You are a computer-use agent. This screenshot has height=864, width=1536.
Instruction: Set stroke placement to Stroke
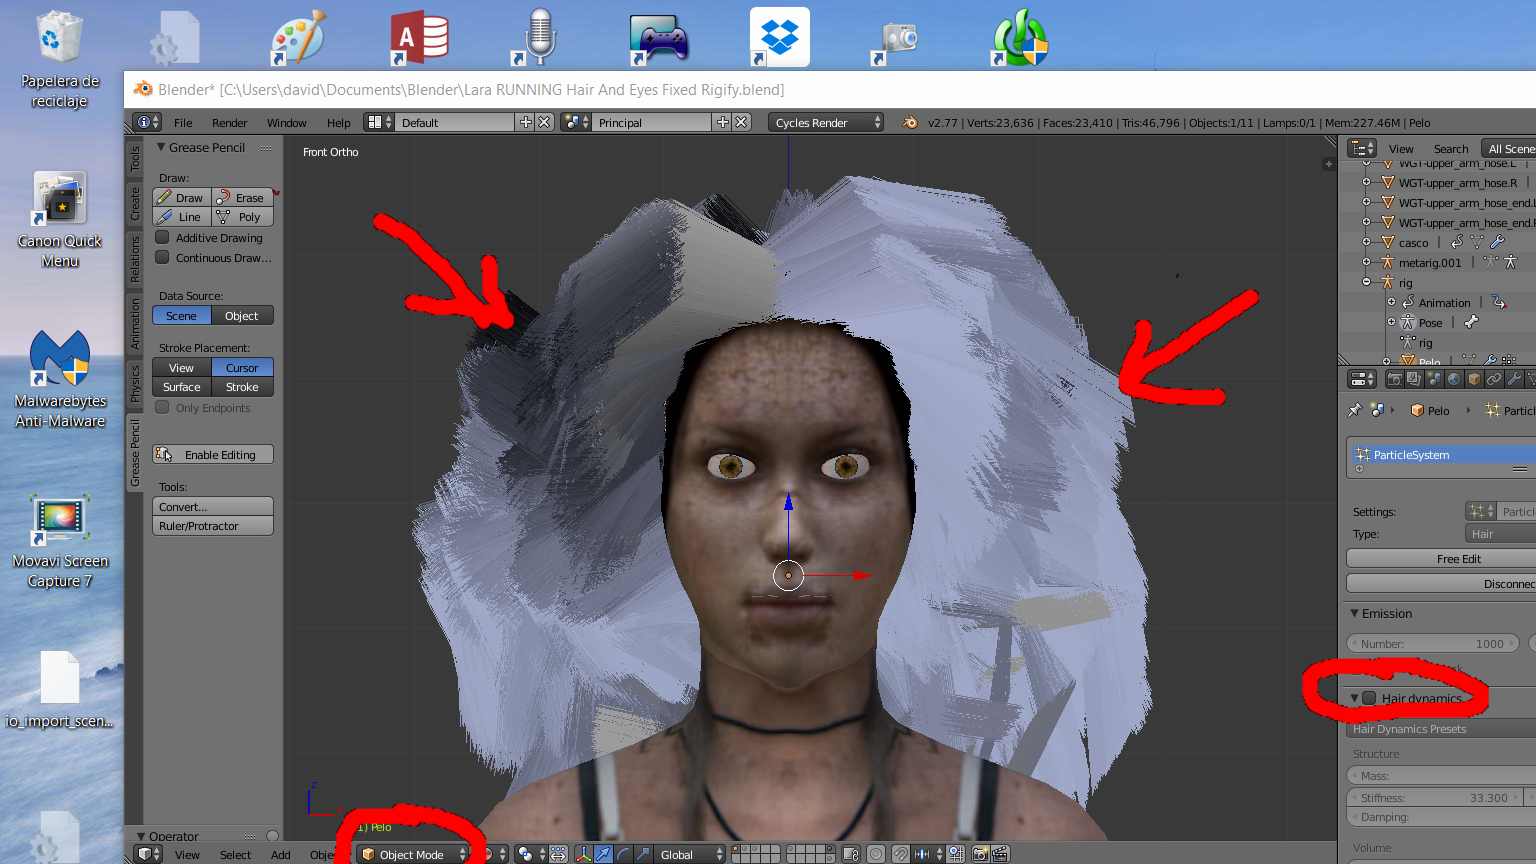tap(242, 387)
